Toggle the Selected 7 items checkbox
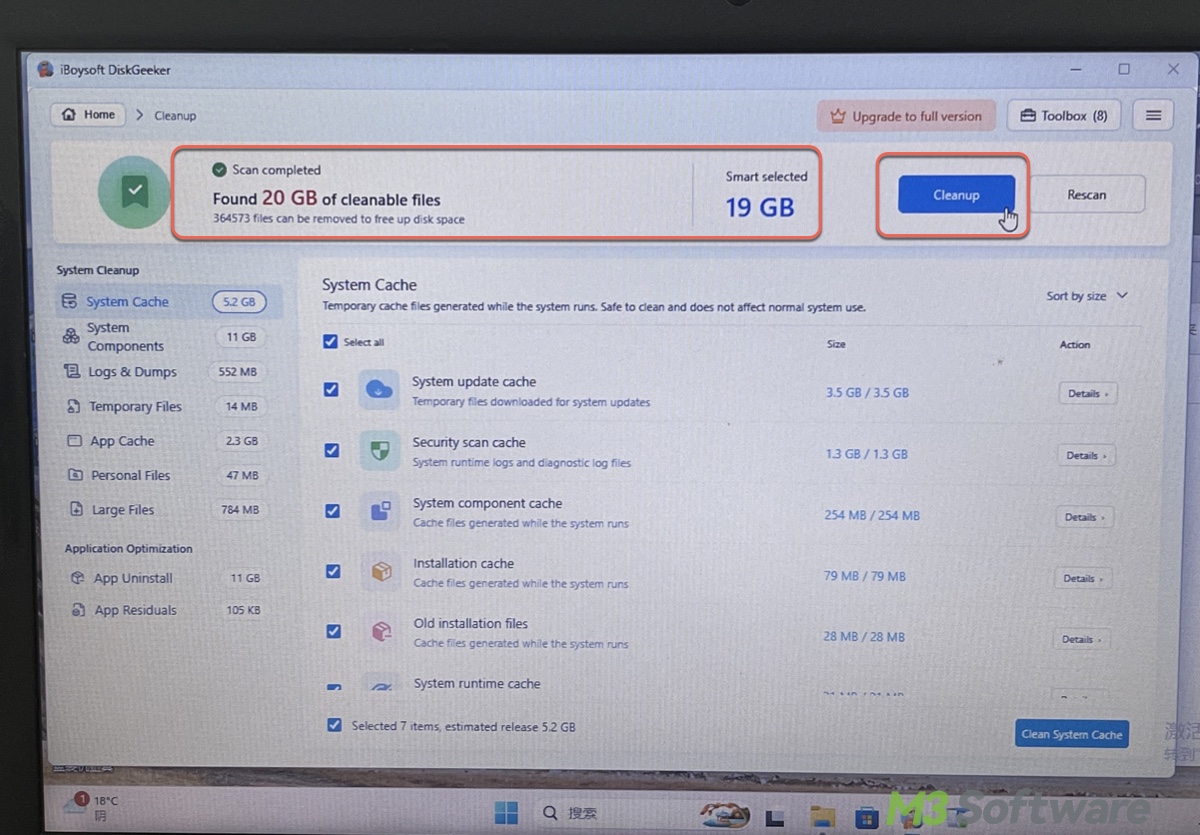1200x835 pixels. (334, 725)
